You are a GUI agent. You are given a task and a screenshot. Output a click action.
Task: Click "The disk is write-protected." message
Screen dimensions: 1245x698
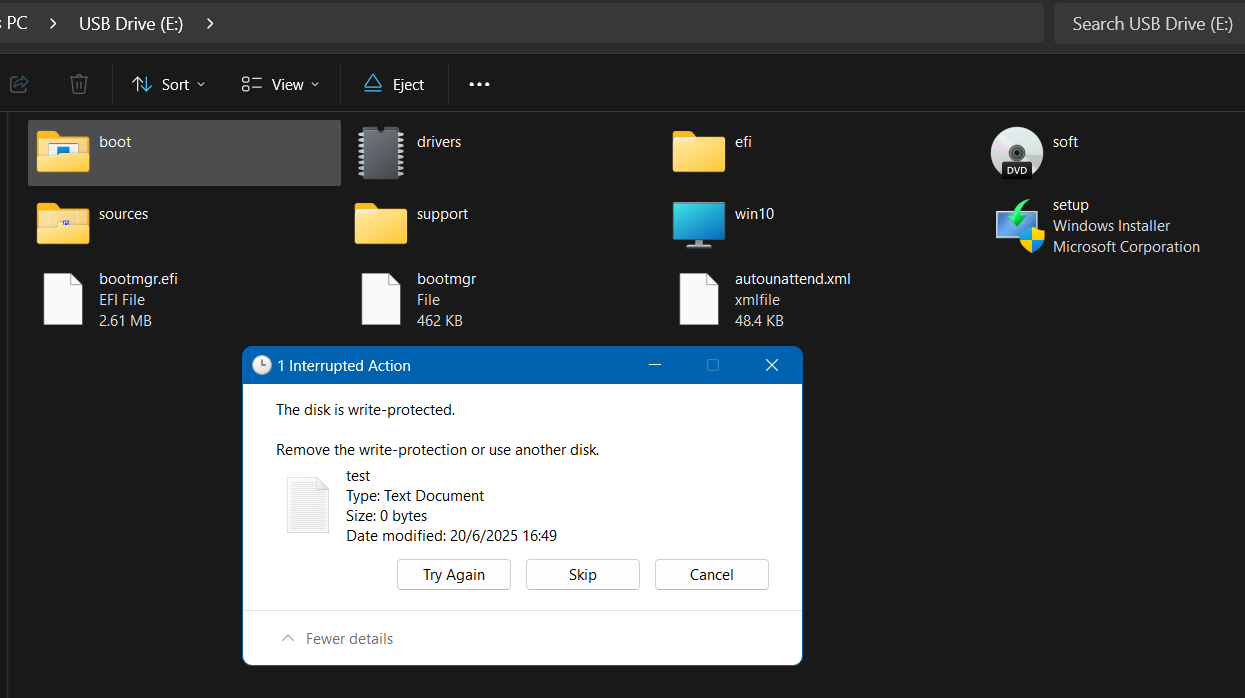pos(365,410)
